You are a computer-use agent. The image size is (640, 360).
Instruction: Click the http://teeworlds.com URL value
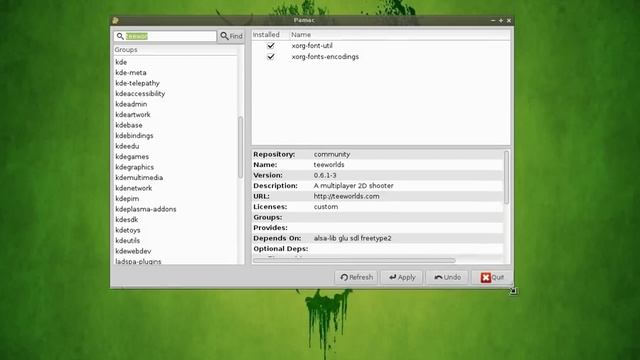[x=346, y=196]
